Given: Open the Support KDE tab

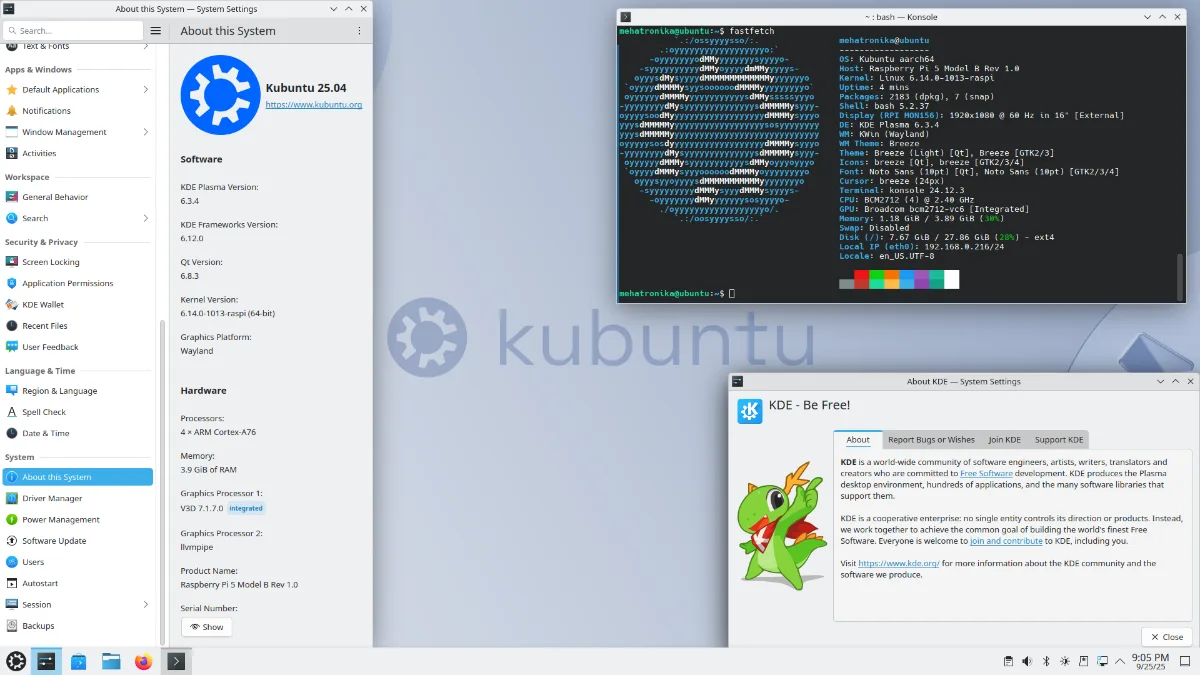Looking at the screenshot, I should pos(1058,440).
